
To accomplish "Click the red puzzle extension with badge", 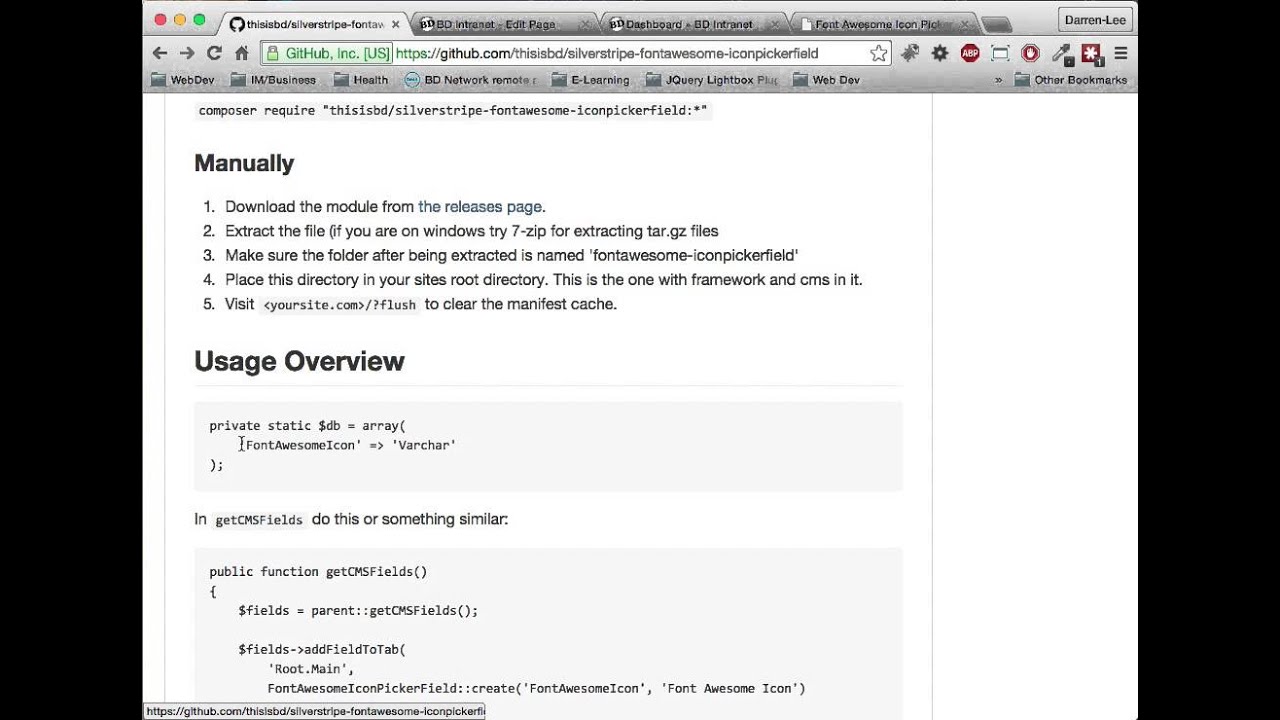I will (x=1091, y=53).
